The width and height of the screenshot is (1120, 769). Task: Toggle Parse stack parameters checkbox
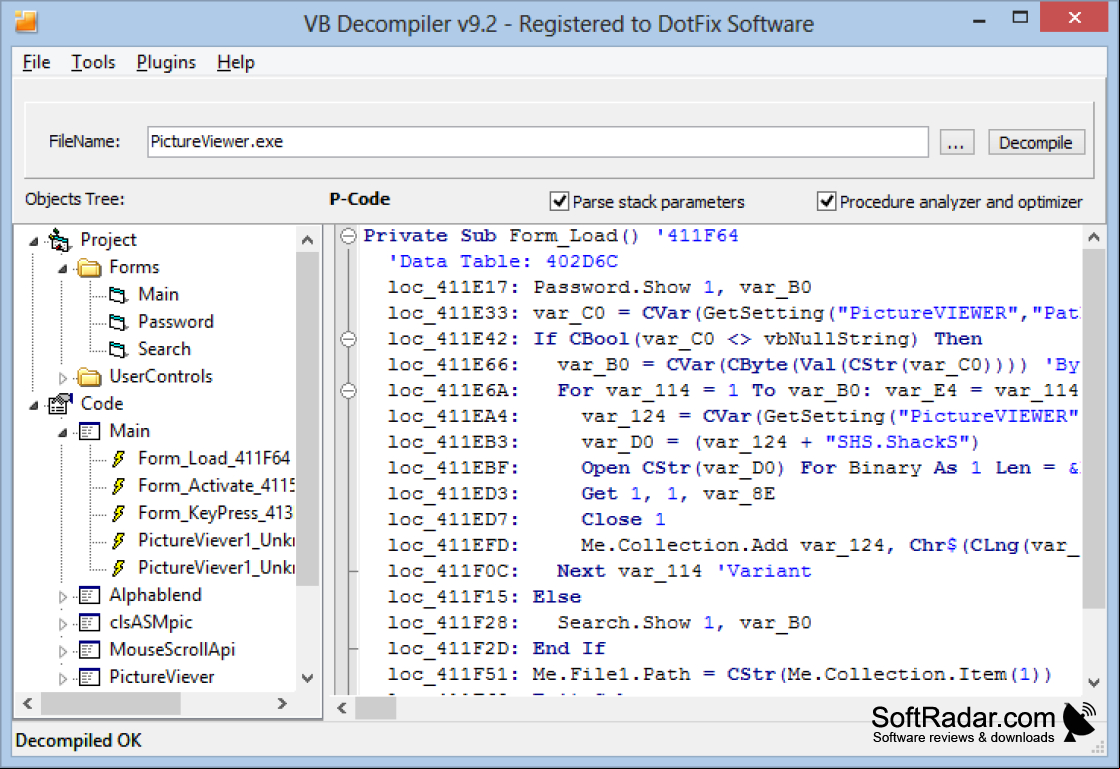[x=559, y=201]
